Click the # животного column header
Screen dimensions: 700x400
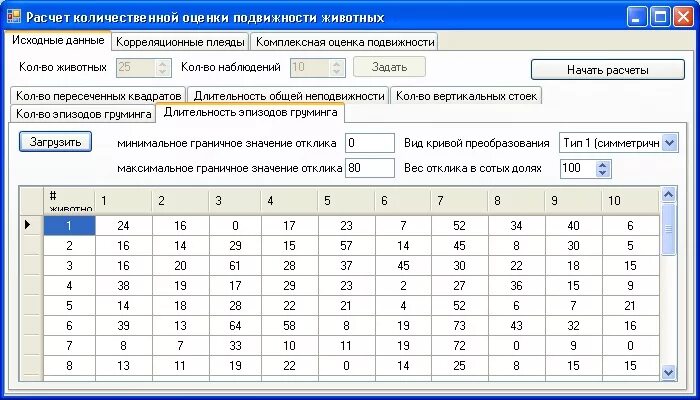pos(69,201)
